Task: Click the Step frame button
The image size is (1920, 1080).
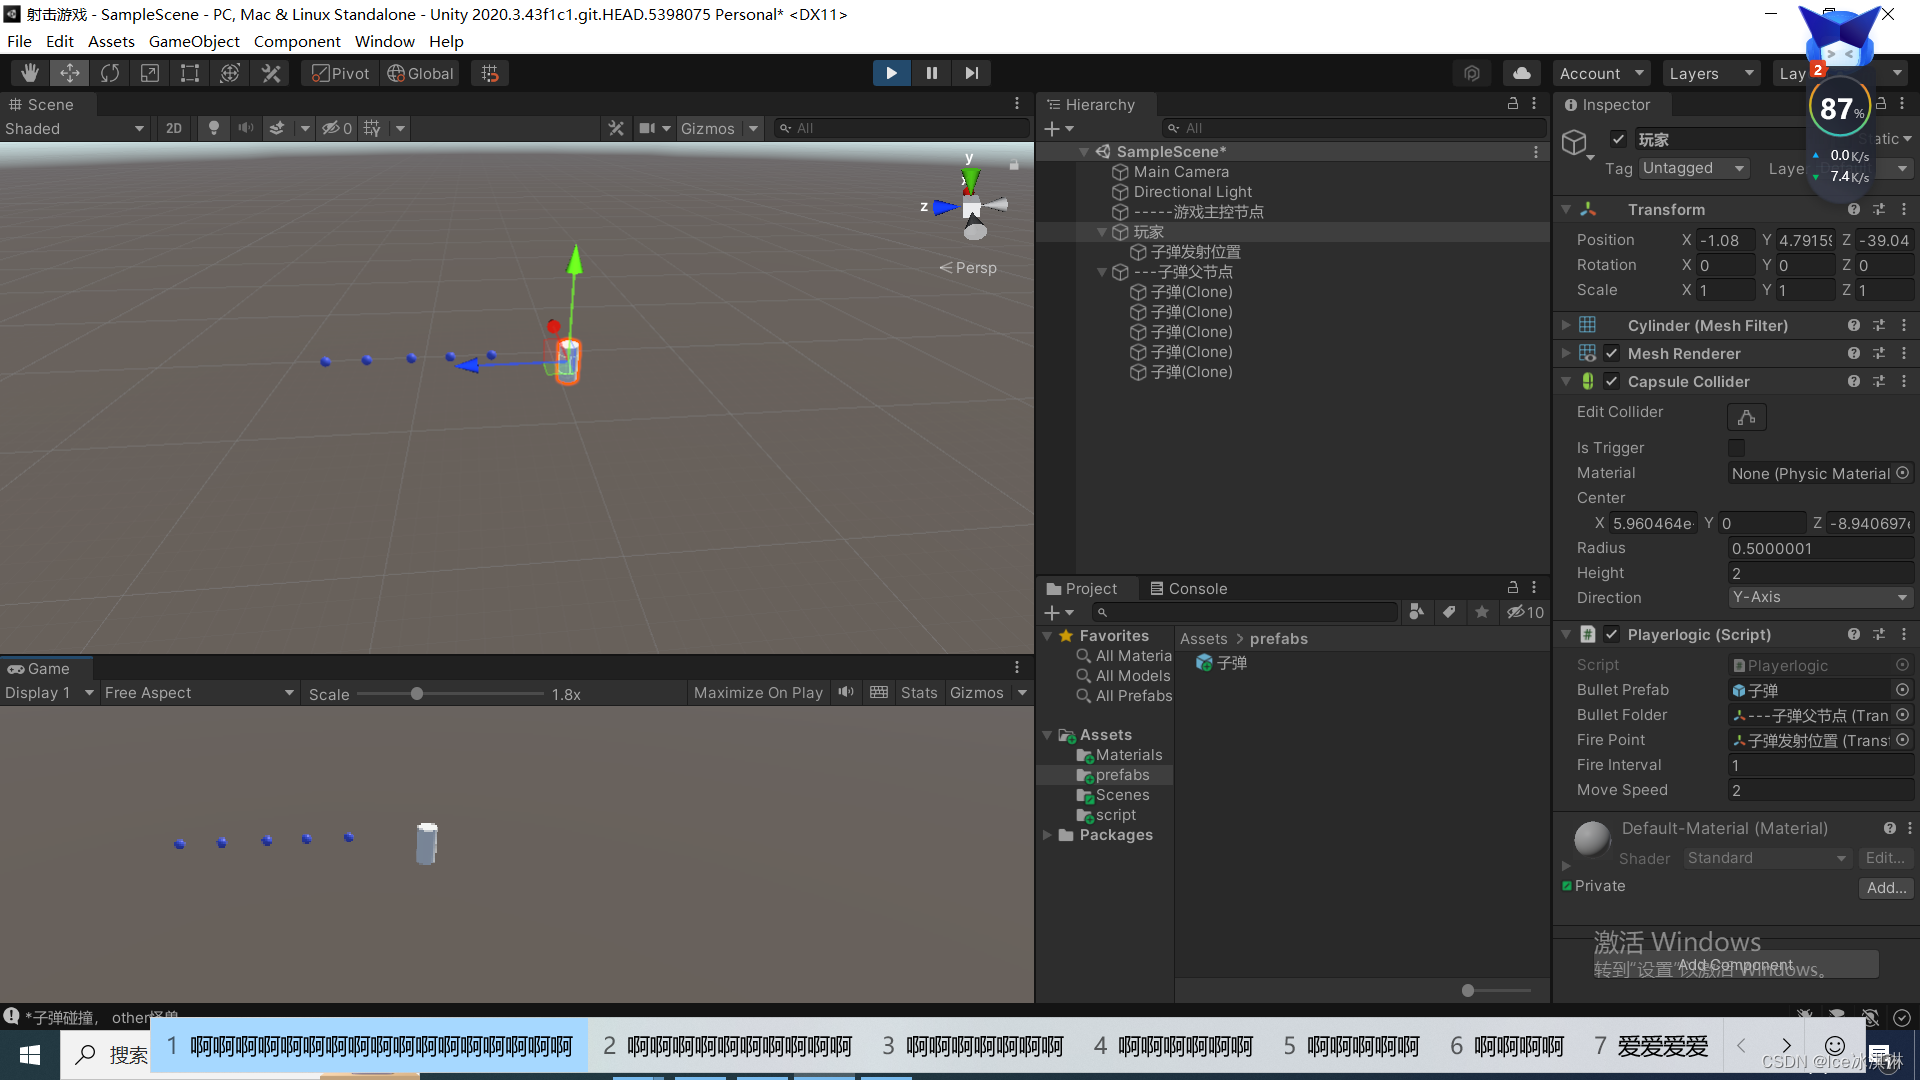Action: (971, 73)
